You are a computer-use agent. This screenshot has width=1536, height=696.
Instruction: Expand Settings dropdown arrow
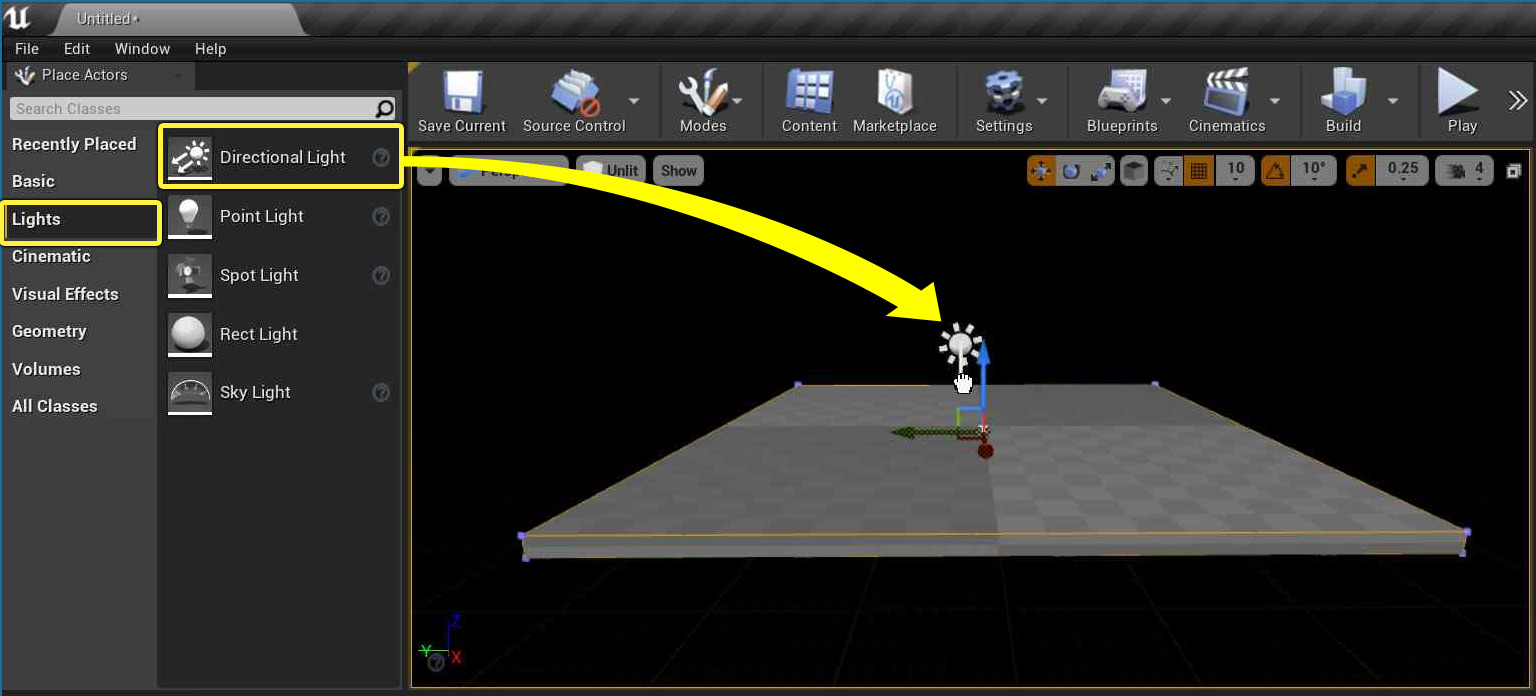(1042, 100)
